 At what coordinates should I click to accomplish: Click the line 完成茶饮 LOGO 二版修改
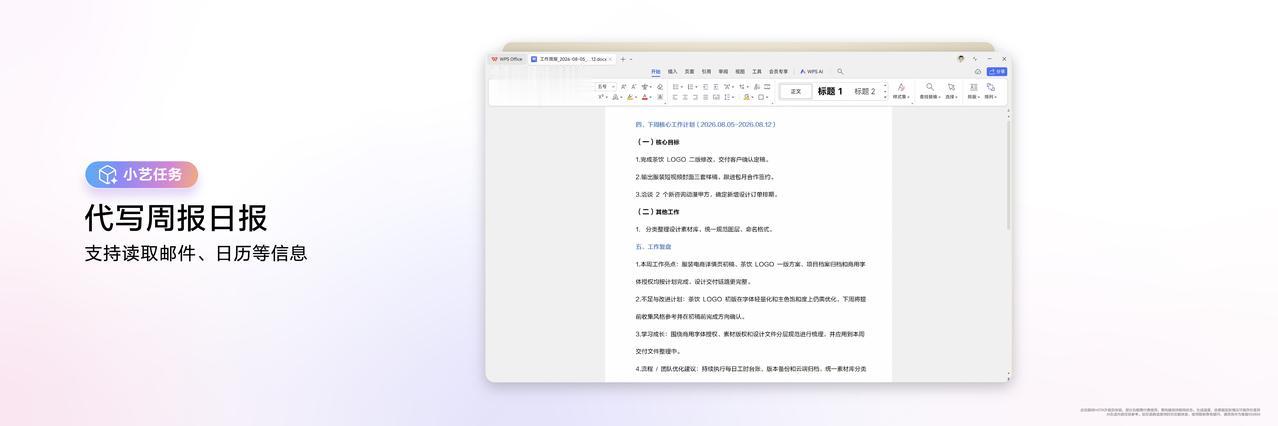click(x=702, y=160)
